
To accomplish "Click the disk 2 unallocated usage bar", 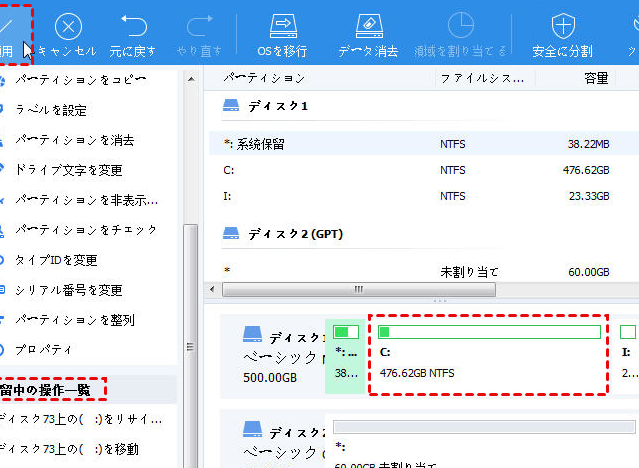I will pos(484,427).
